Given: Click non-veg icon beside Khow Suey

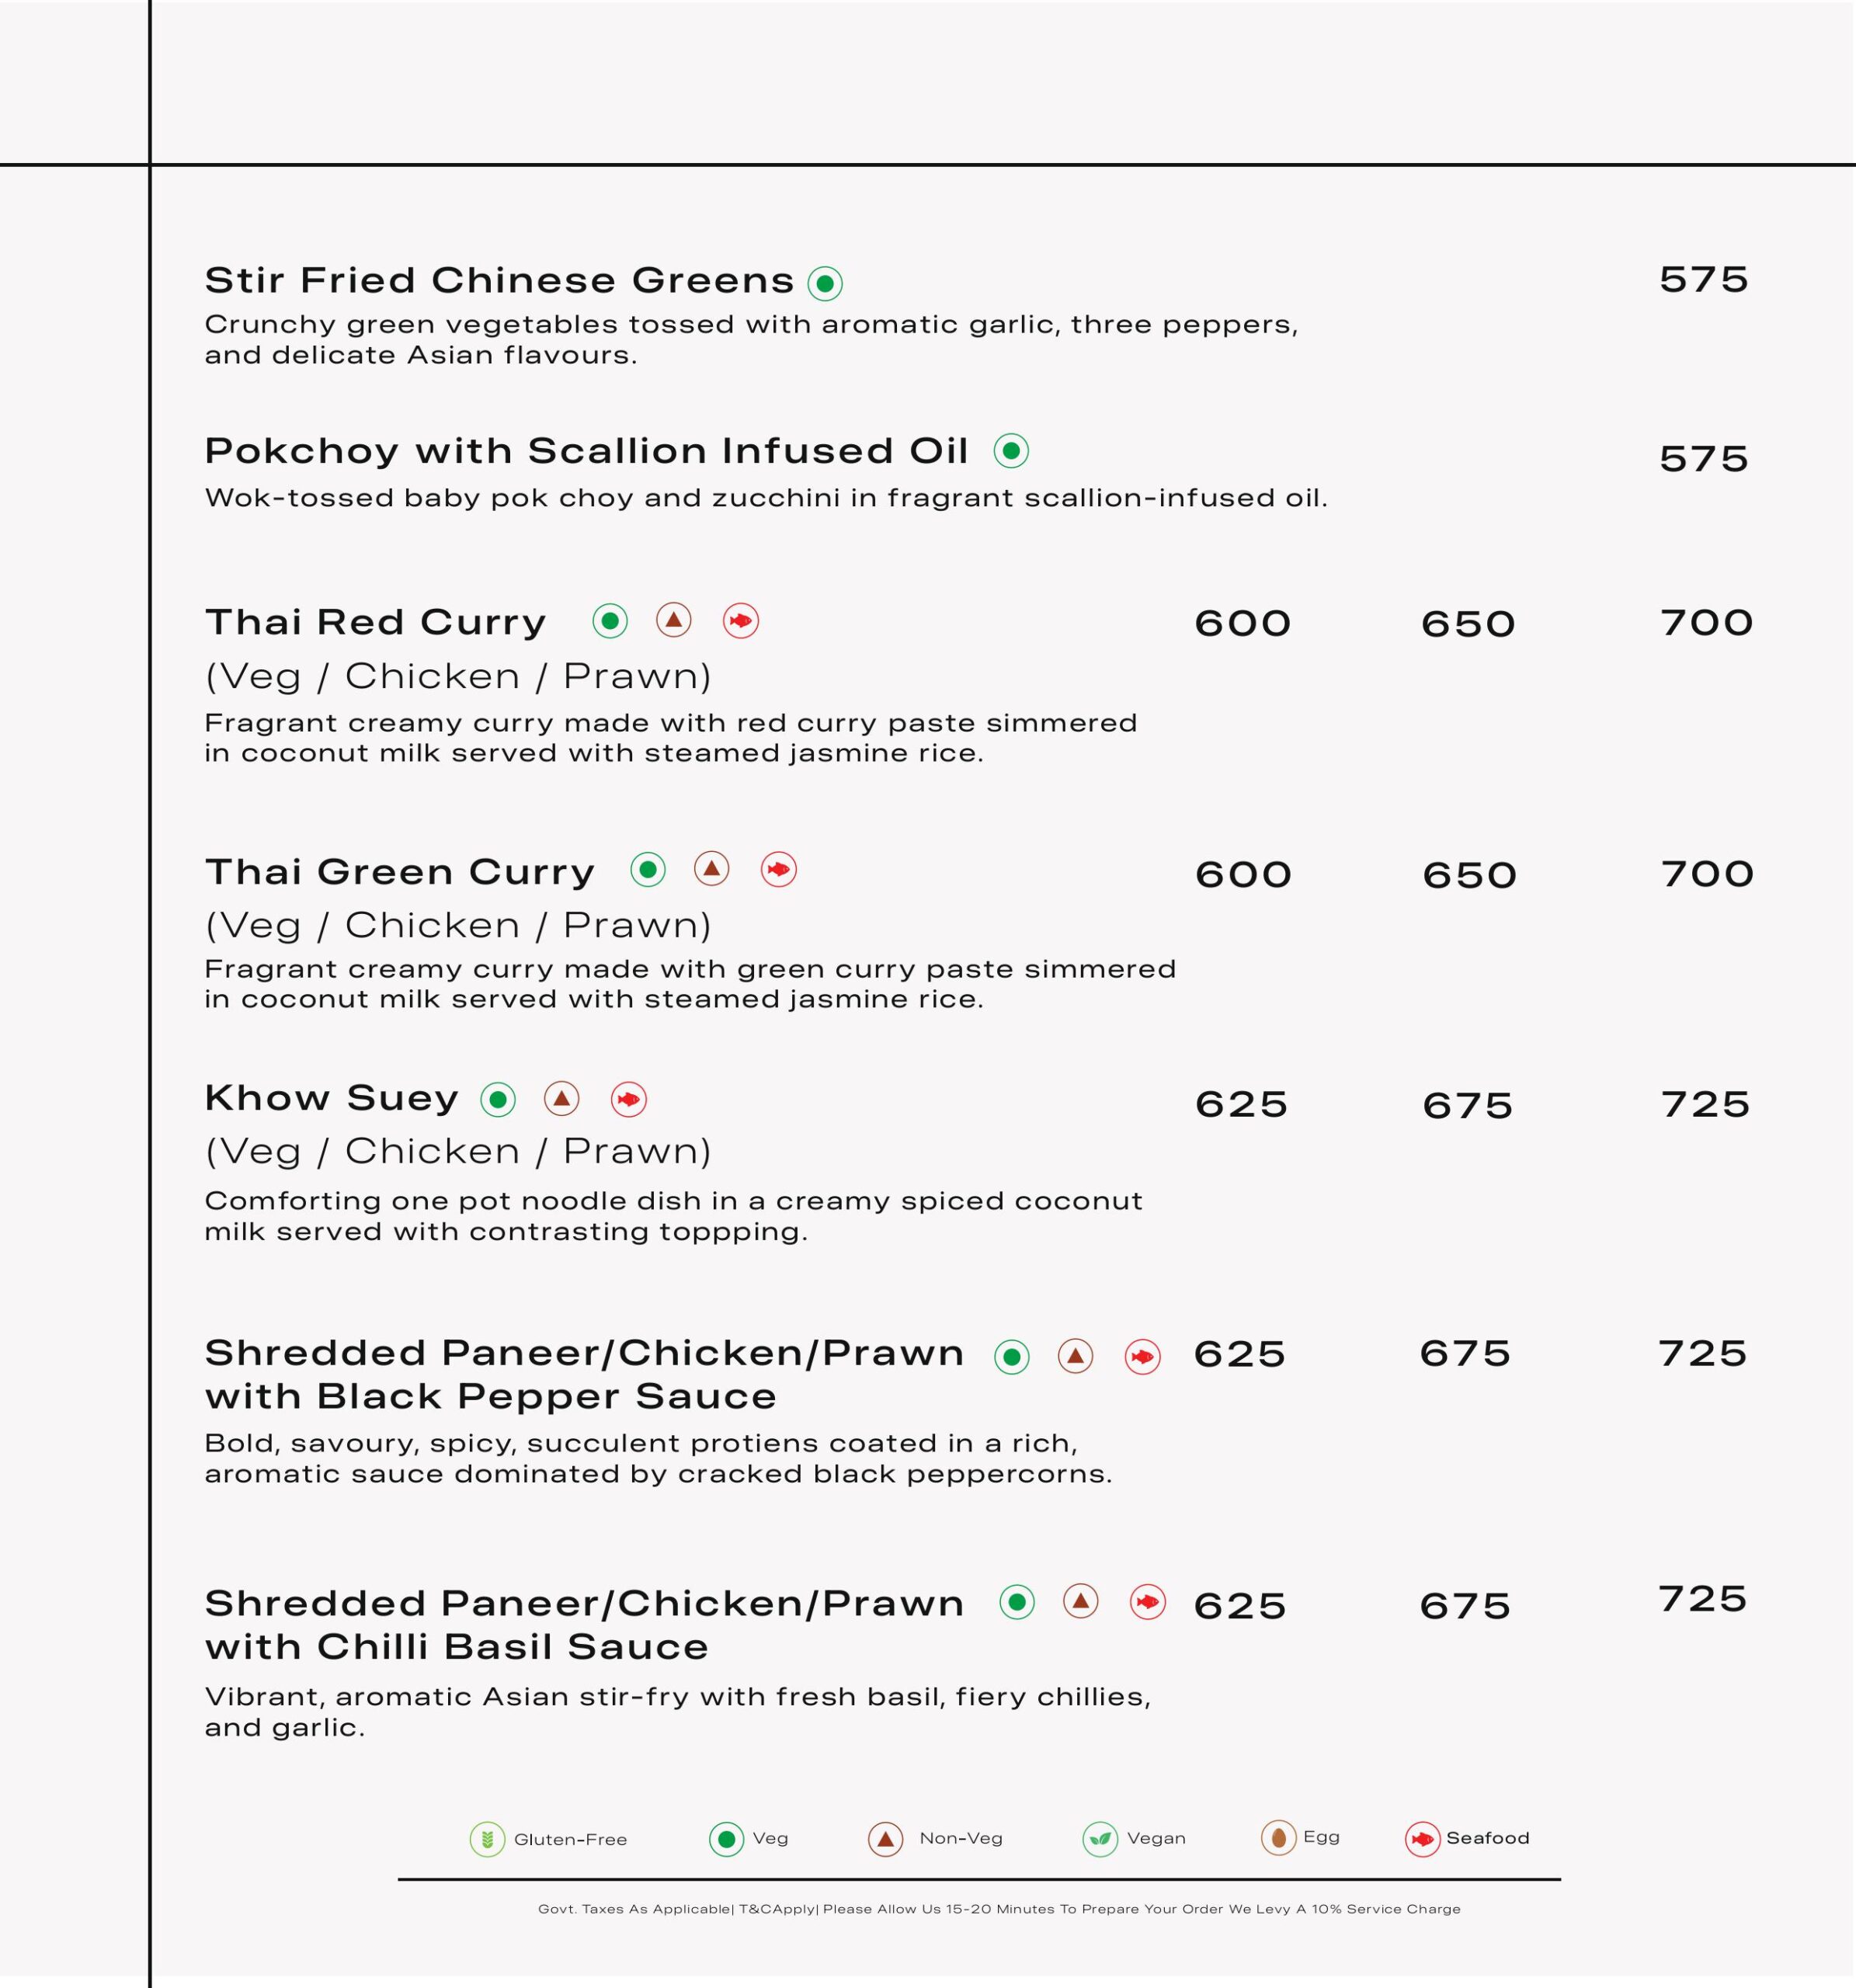Looking at the screenshot, I should coord(562,1099).
